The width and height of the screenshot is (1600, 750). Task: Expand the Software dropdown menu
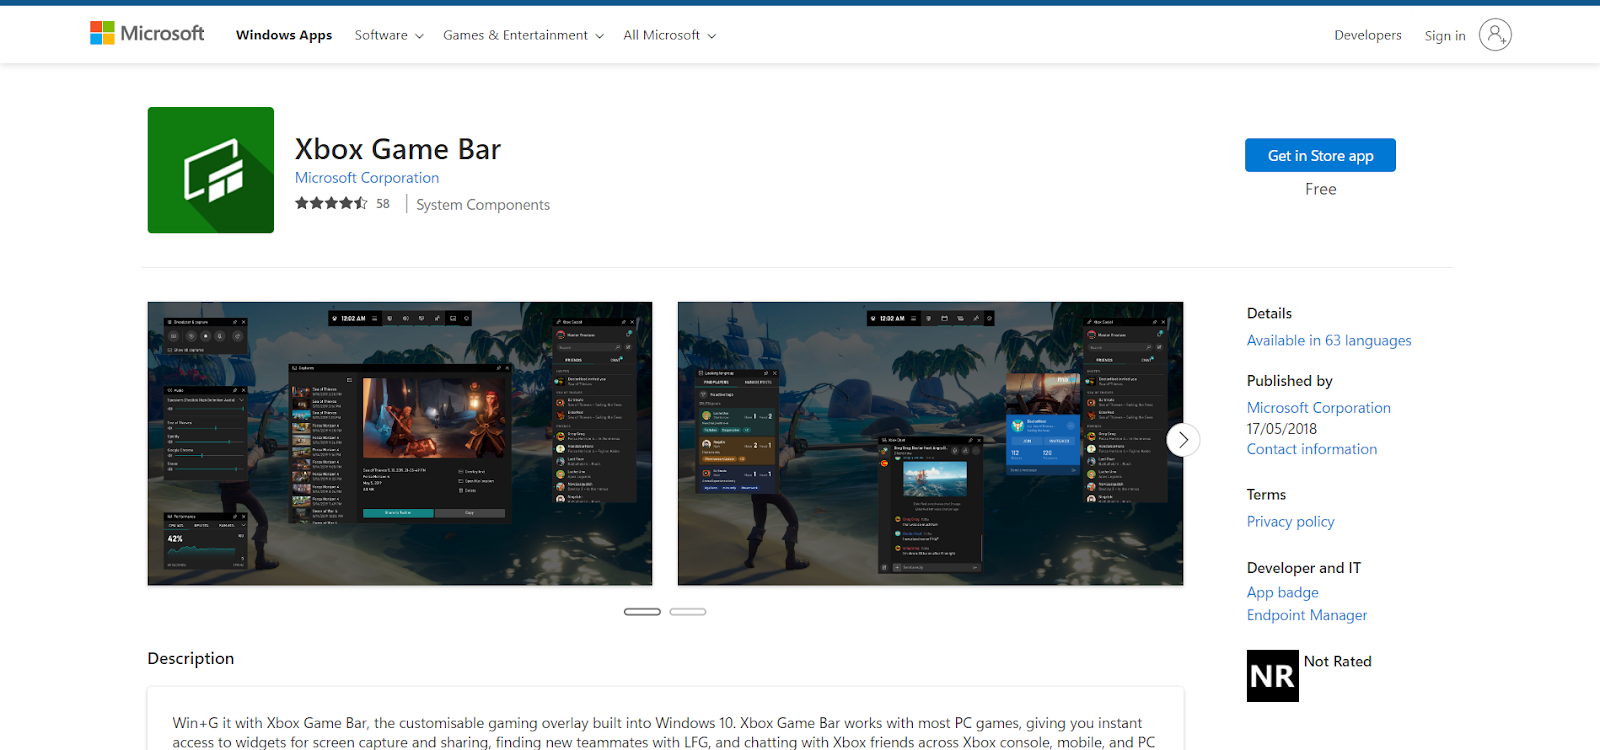(x=389, y=35)
